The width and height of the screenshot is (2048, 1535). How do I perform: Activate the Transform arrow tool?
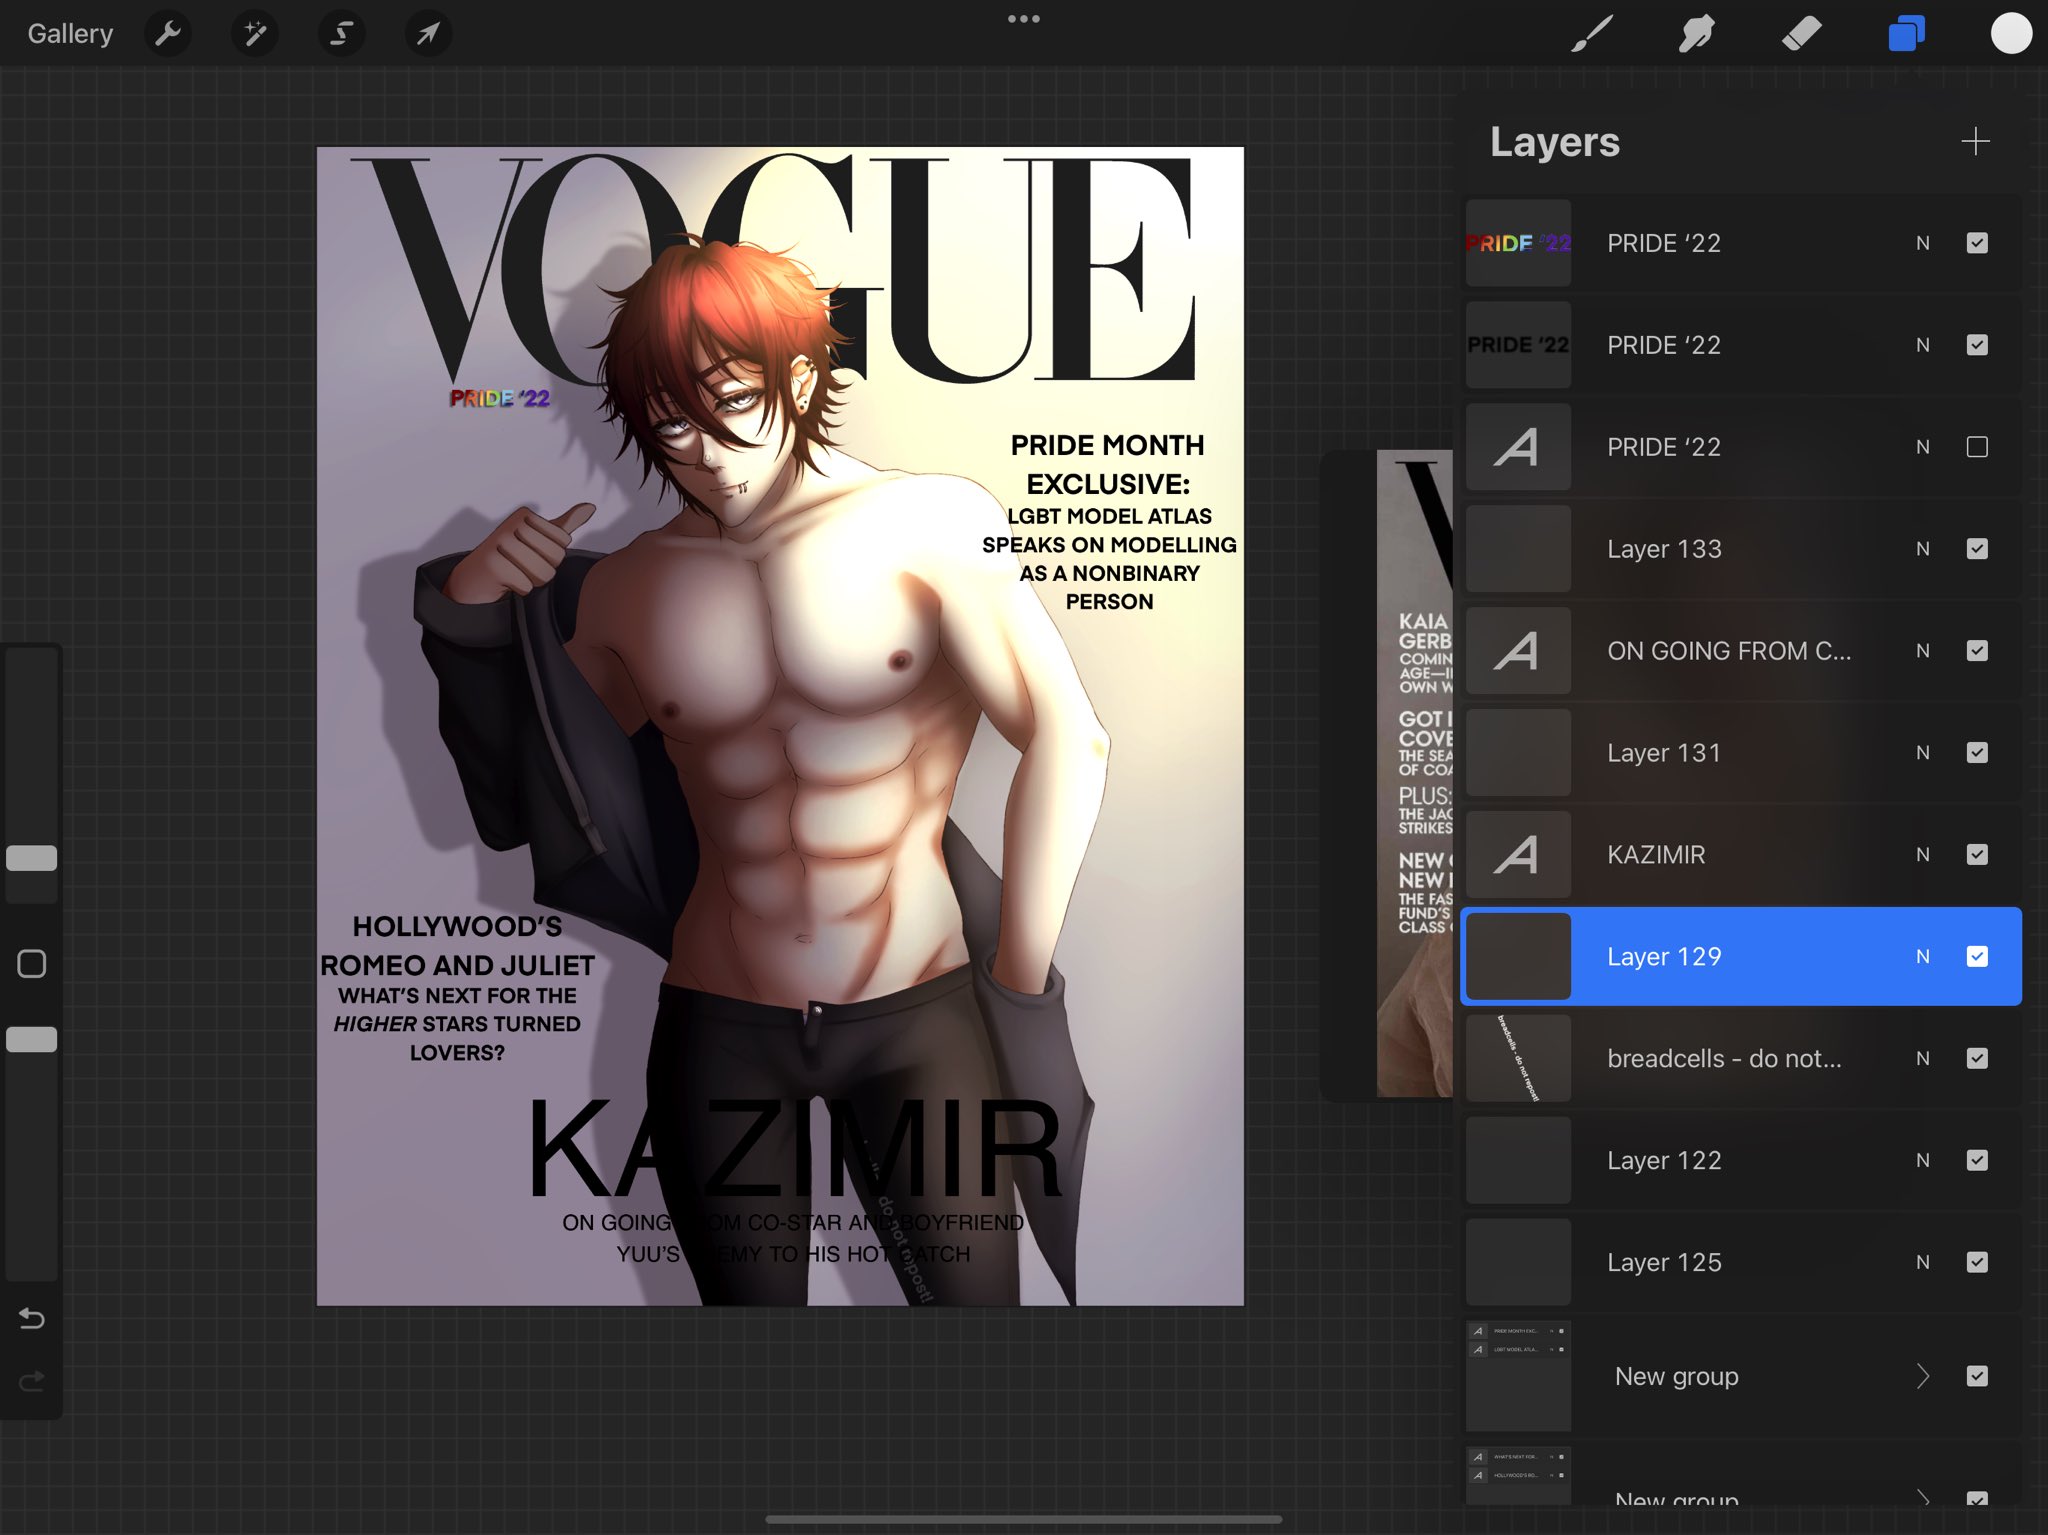point(428,34)
